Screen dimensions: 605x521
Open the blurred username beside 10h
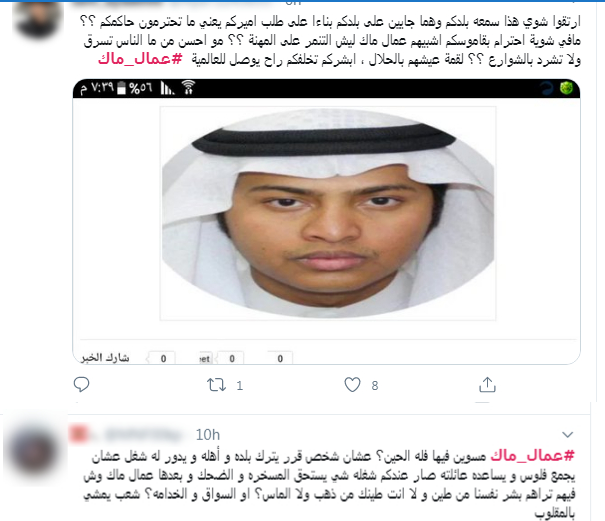point(127,435)
